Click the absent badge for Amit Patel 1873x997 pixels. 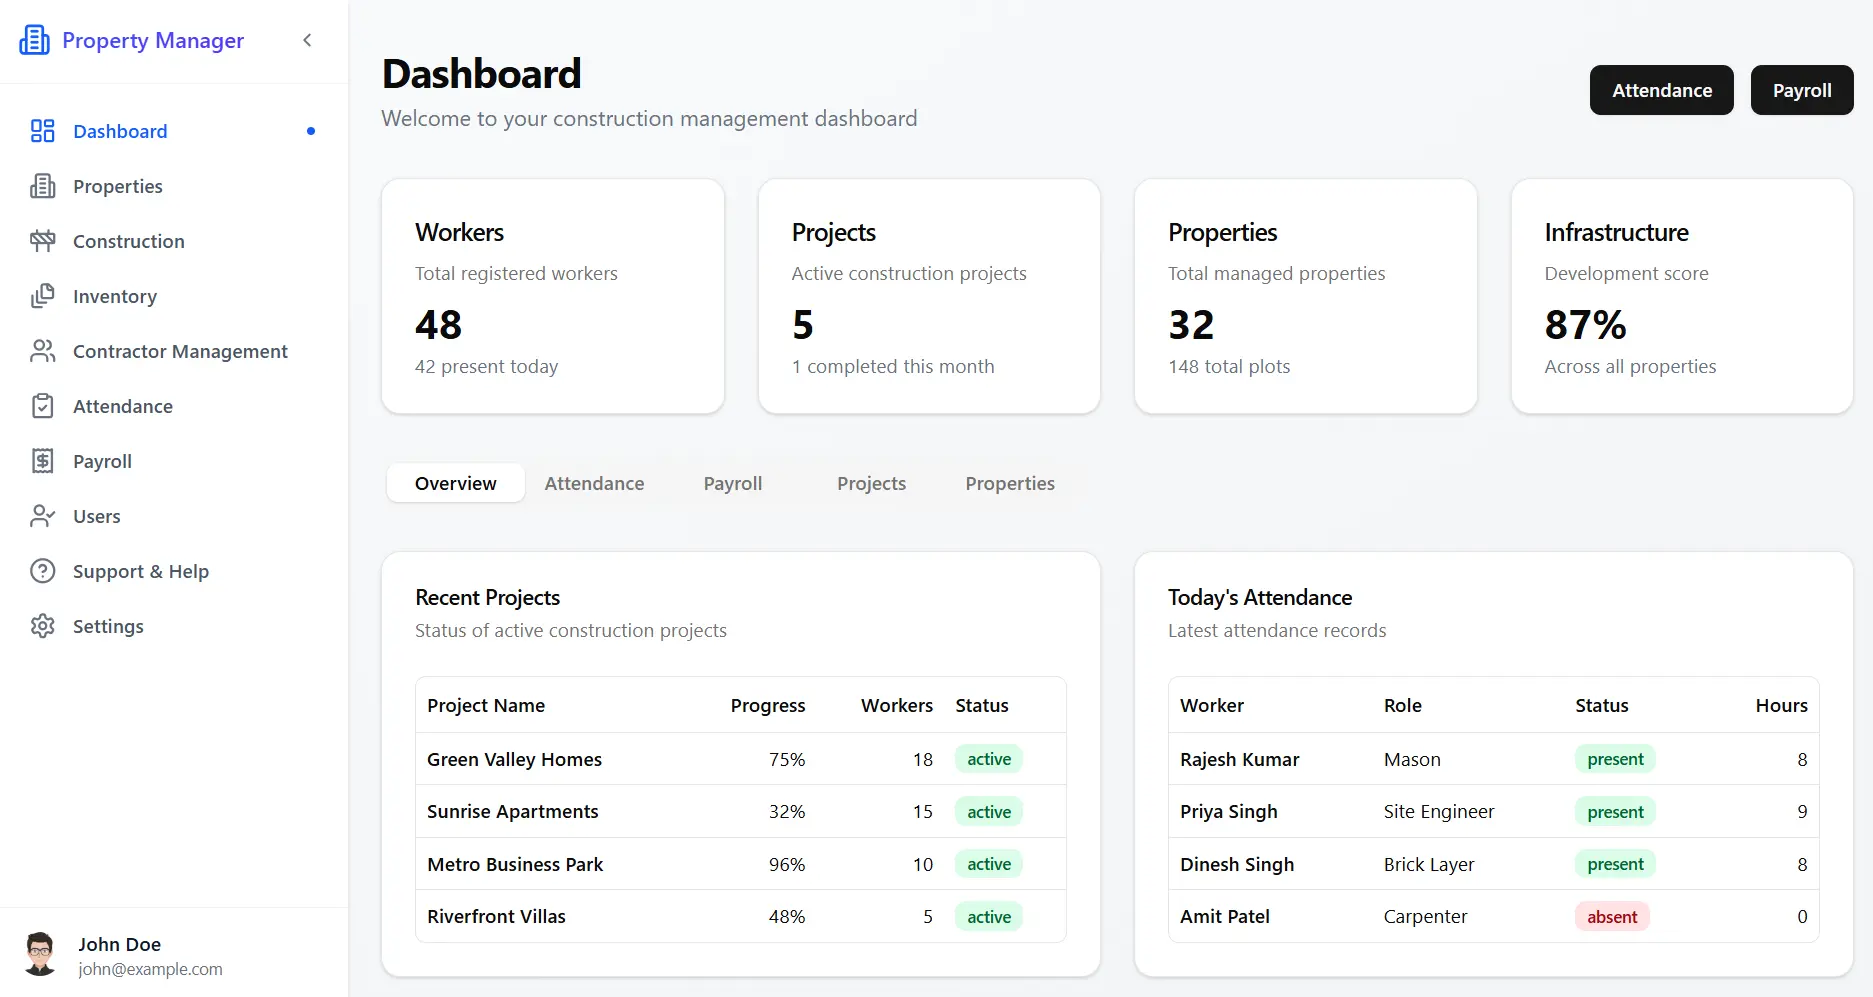(1611, 916)
